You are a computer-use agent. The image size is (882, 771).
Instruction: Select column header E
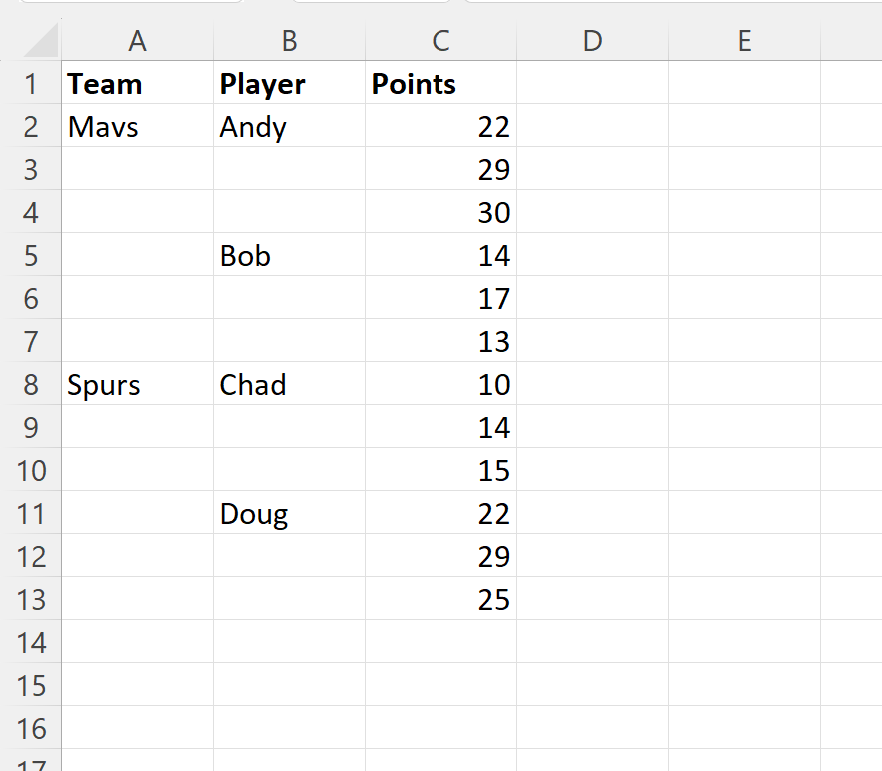click(744, 41)
